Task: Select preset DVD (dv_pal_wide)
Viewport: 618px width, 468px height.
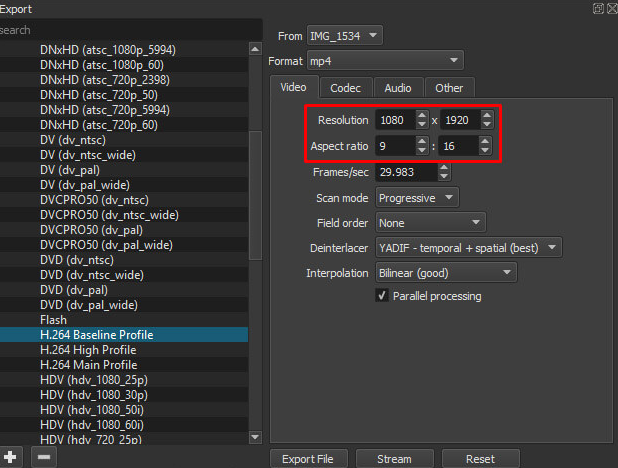Action: [x=124, y=304]
